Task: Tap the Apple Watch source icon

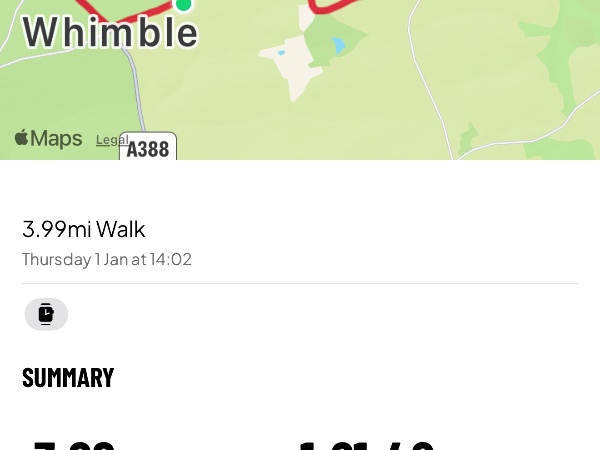Action: point(46,314)
